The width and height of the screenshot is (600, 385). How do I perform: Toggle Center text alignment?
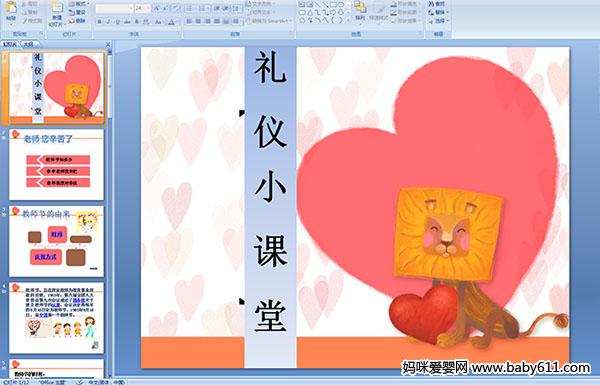coord(198,21)
